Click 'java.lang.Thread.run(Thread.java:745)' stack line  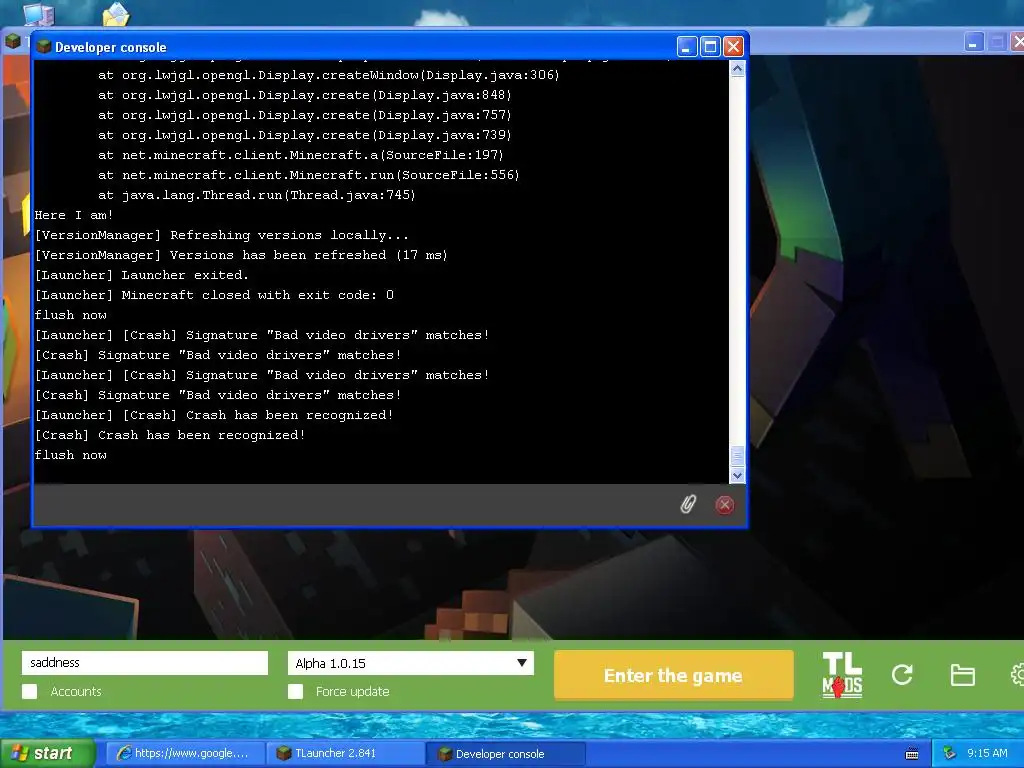click(x=257, y=195)
